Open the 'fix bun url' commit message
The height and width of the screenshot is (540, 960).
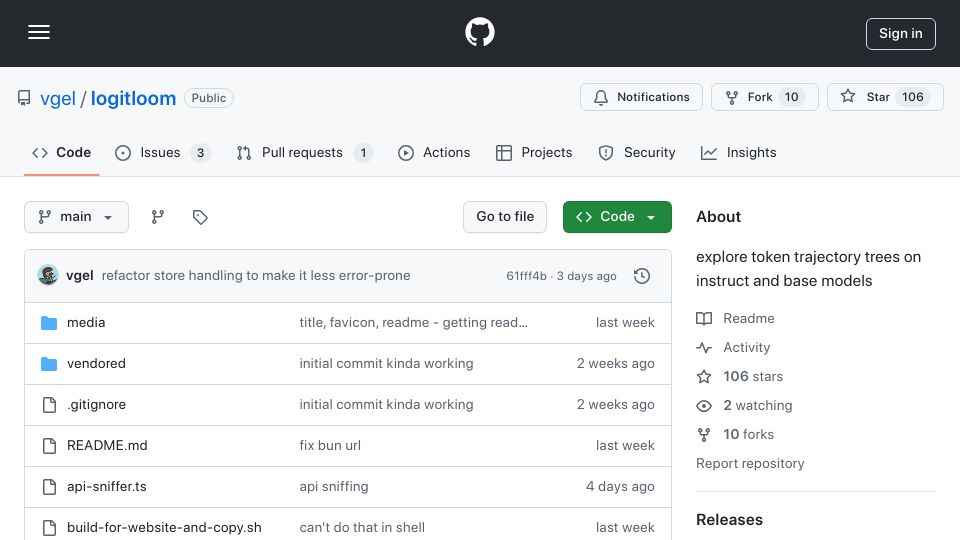coord(330,446)
